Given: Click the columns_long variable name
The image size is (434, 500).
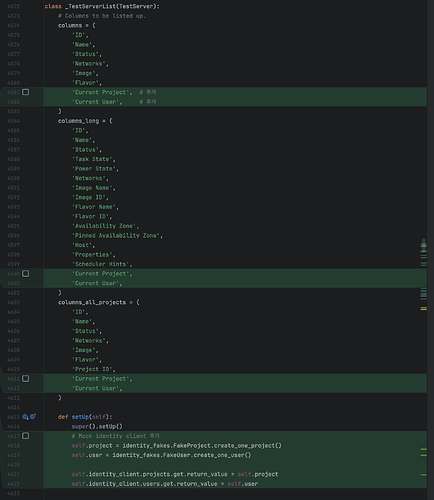Looking at the screenshot, I should point(78,121).
